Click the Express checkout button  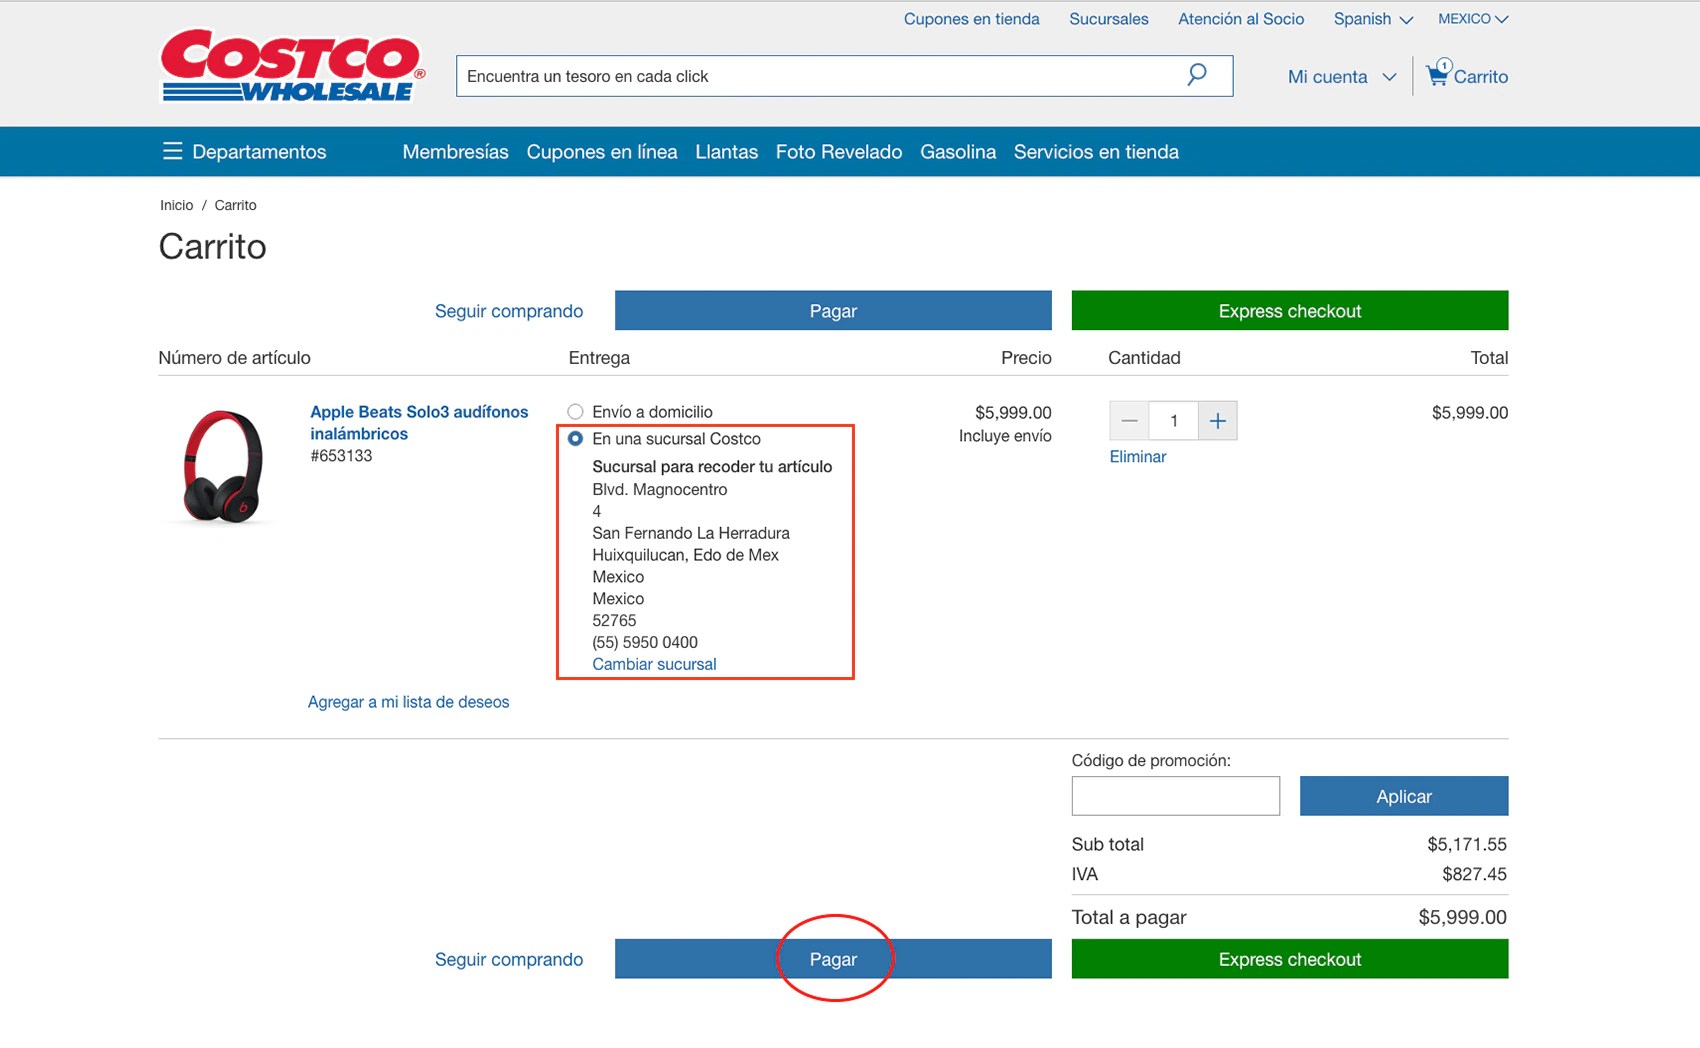[1289, 958]
